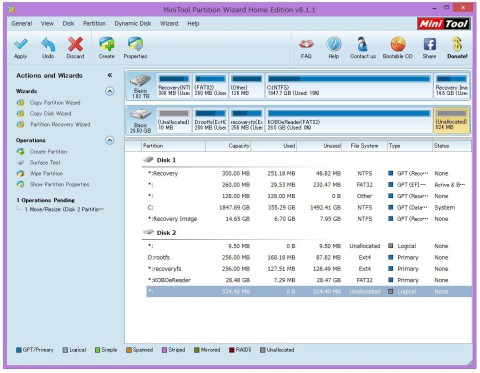Choose the Surface Test operation
This screenshot has height=373, width=480.
45,163
